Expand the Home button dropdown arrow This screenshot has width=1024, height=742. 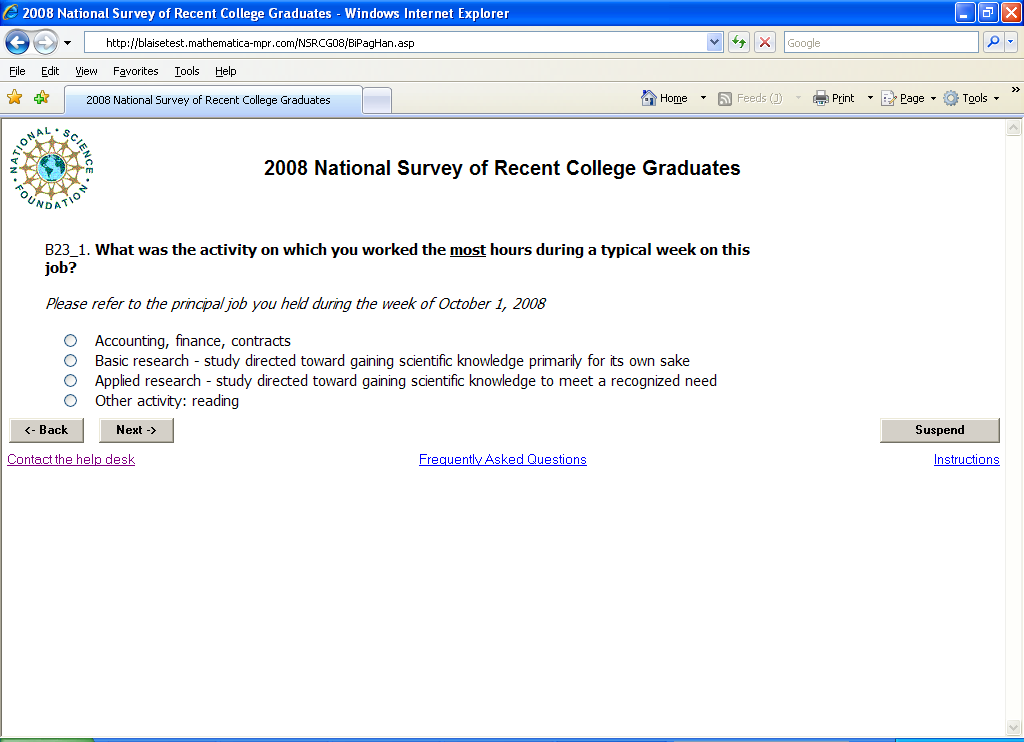[x=703, y=98]
